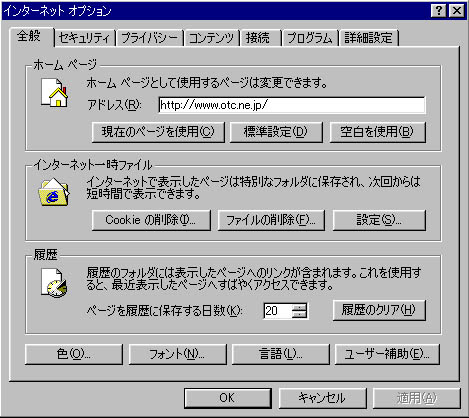Viewport: 469px width, 418px height.
Task: Click Cookie の削除 button
Action: [151, 220]
